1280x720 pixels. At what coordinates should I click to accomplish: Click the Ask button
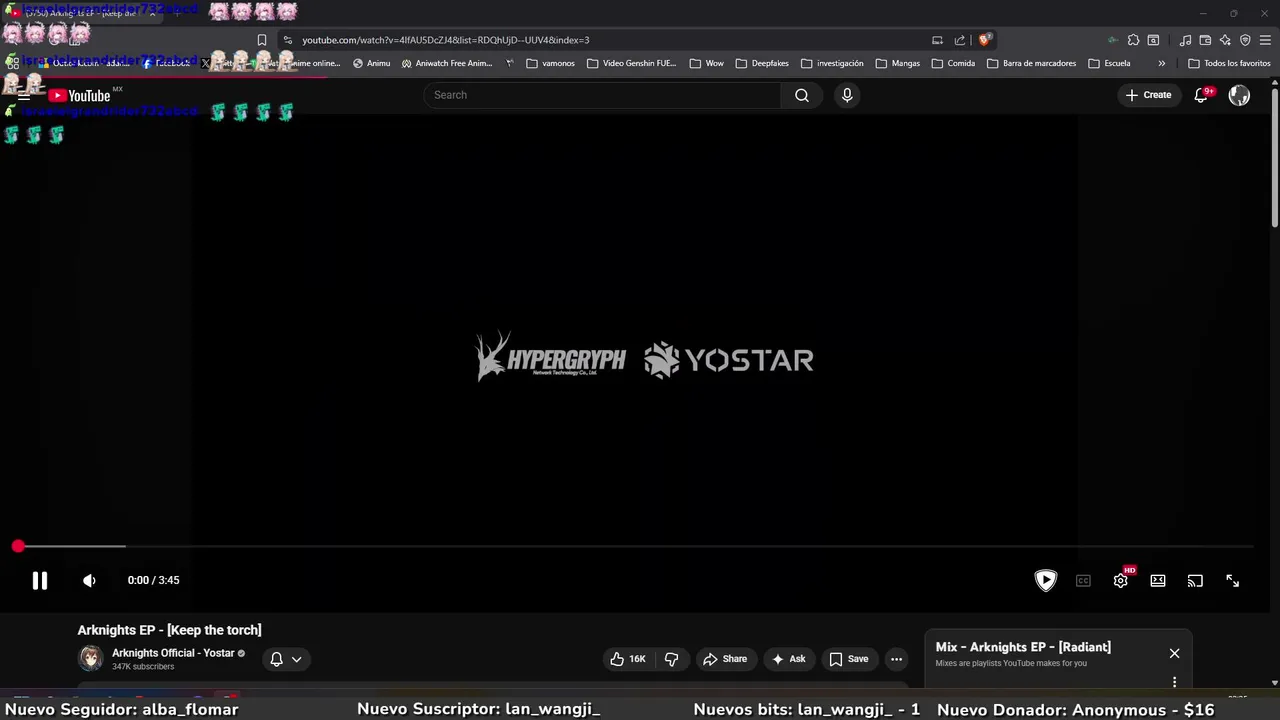click(x=788, y=659)
